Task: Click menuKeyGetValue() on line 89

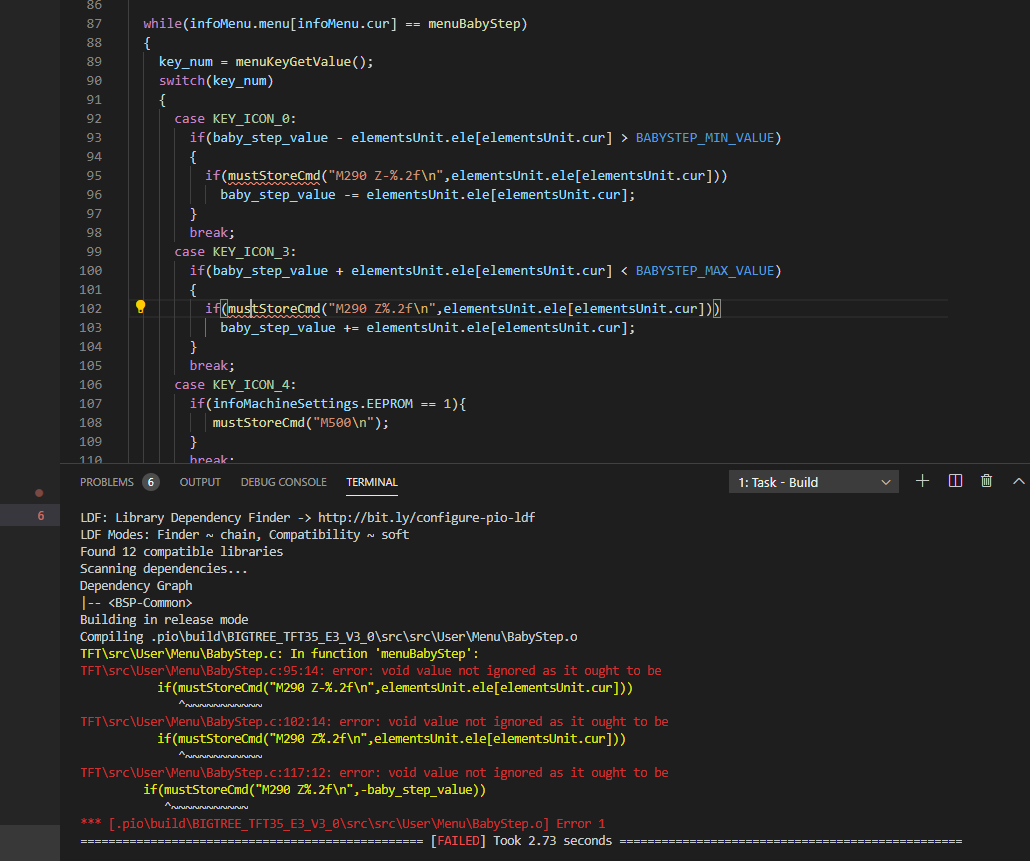Action: 300,62
